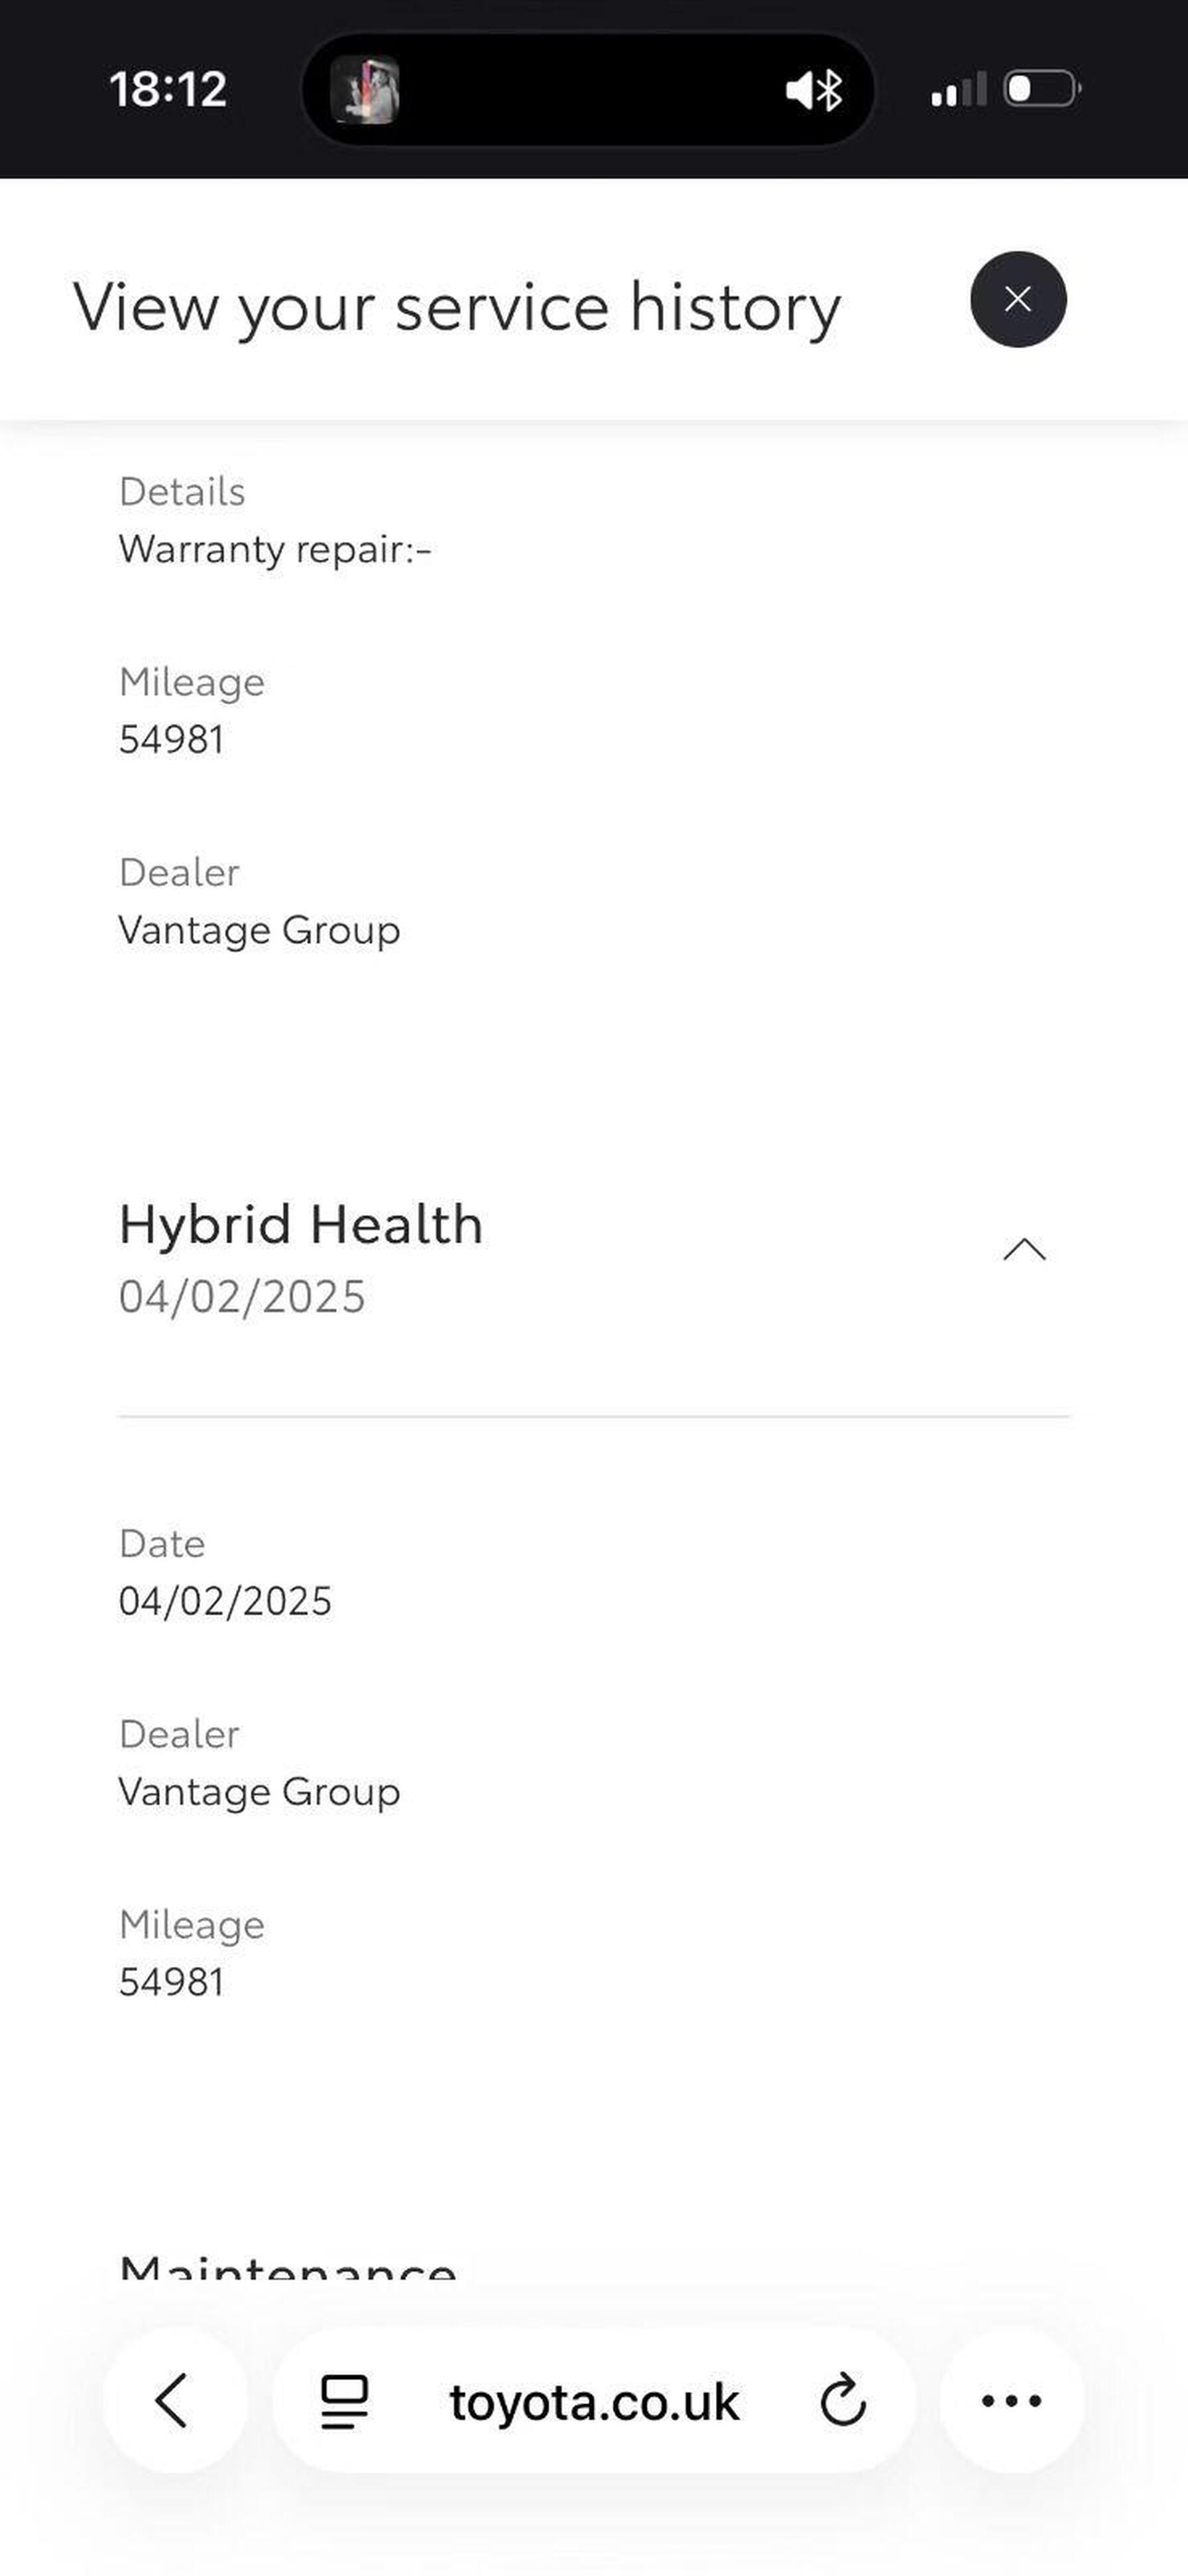
Task: Tap the media thumbnail in Dynamic Island
Action: 365,90
